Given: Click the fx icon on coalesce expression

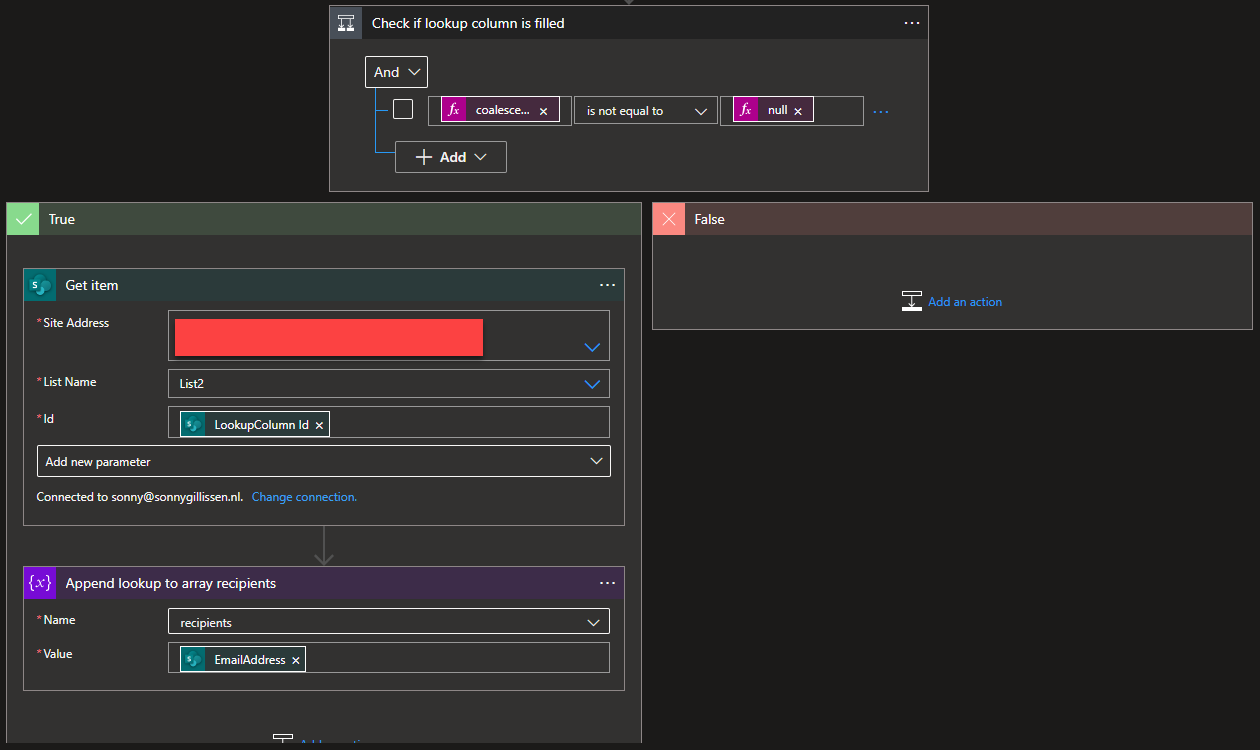Looking at the screenshot, I should point(453,110).
